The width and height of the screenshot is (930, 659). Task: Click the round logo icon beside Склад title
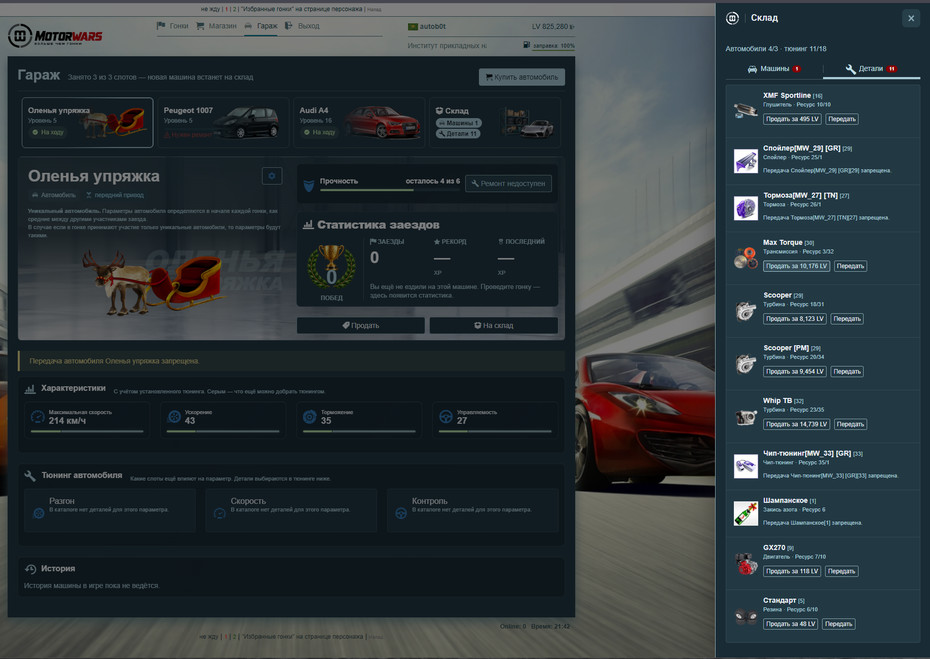coord(732,18)
